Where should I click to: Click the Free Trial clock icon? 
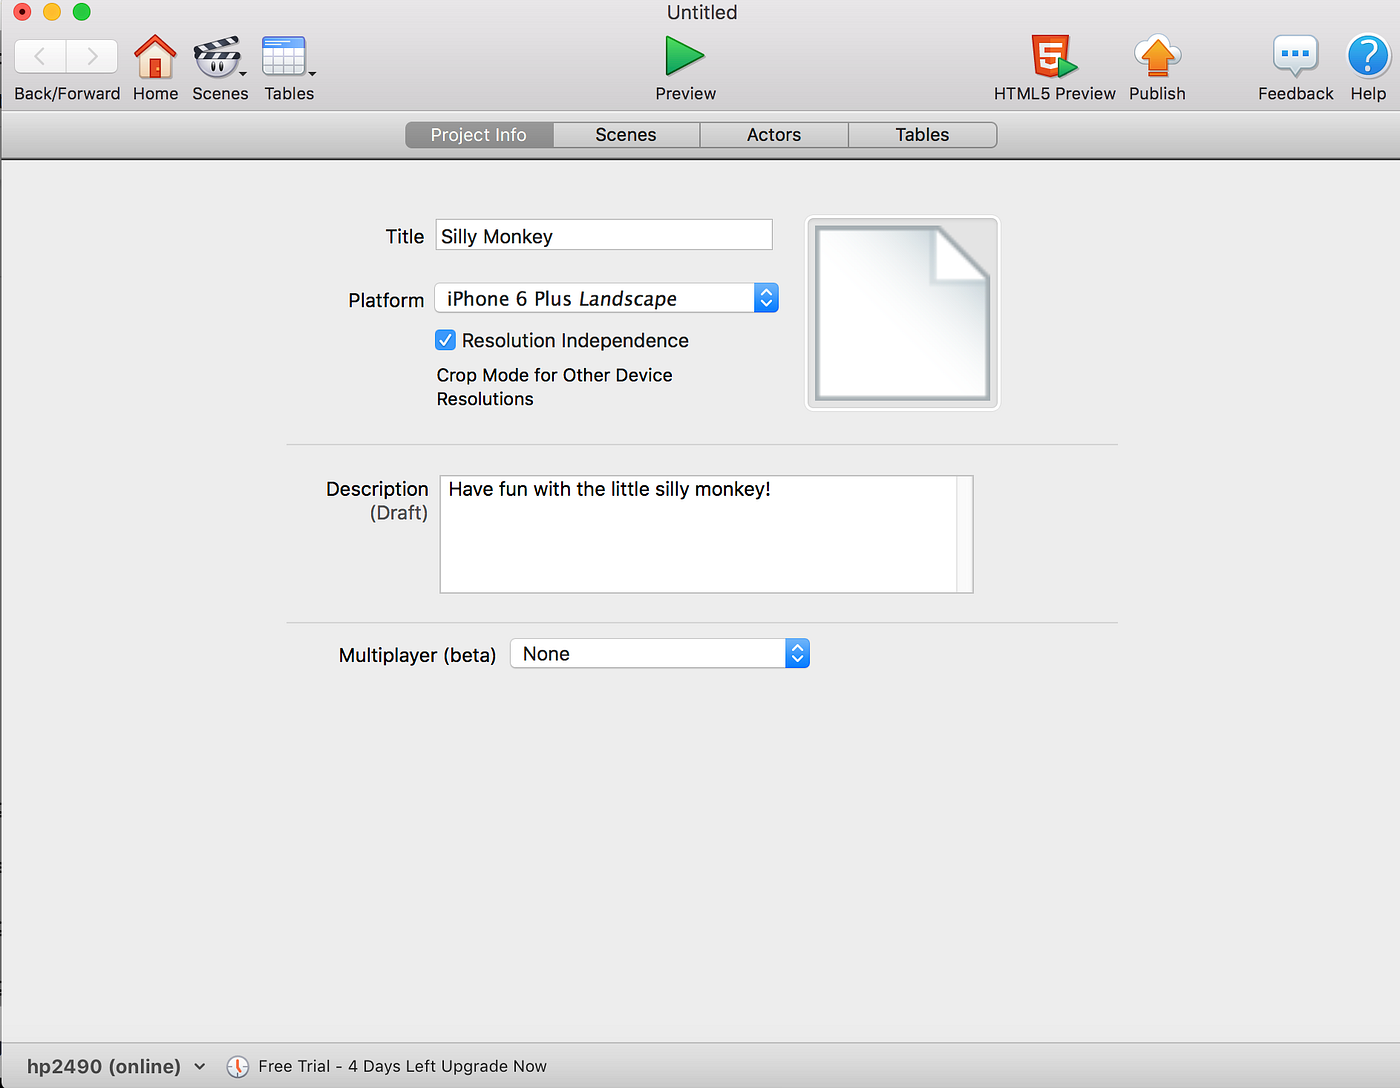[237, 1067]
